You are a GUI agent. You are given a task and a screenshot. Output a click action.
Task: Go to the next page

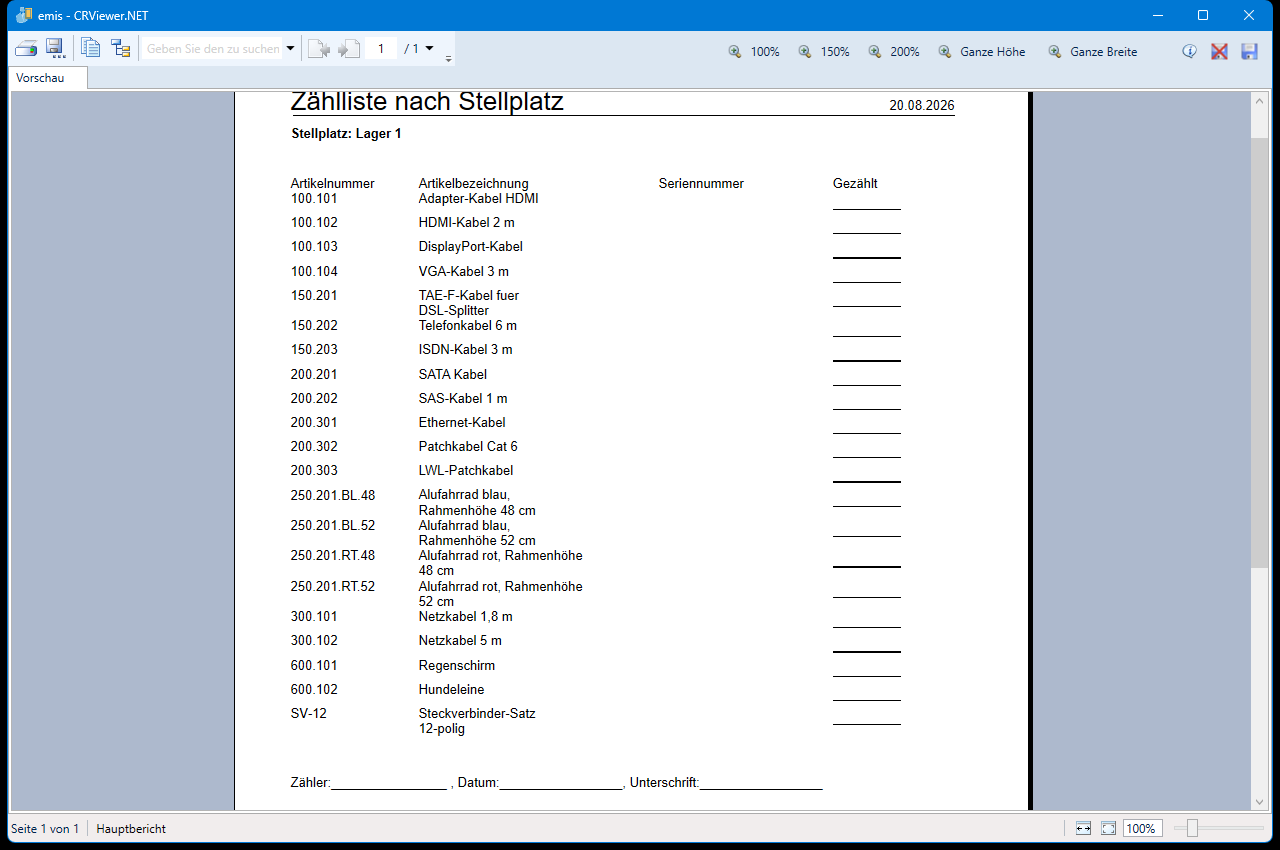(x=348, y=49)
